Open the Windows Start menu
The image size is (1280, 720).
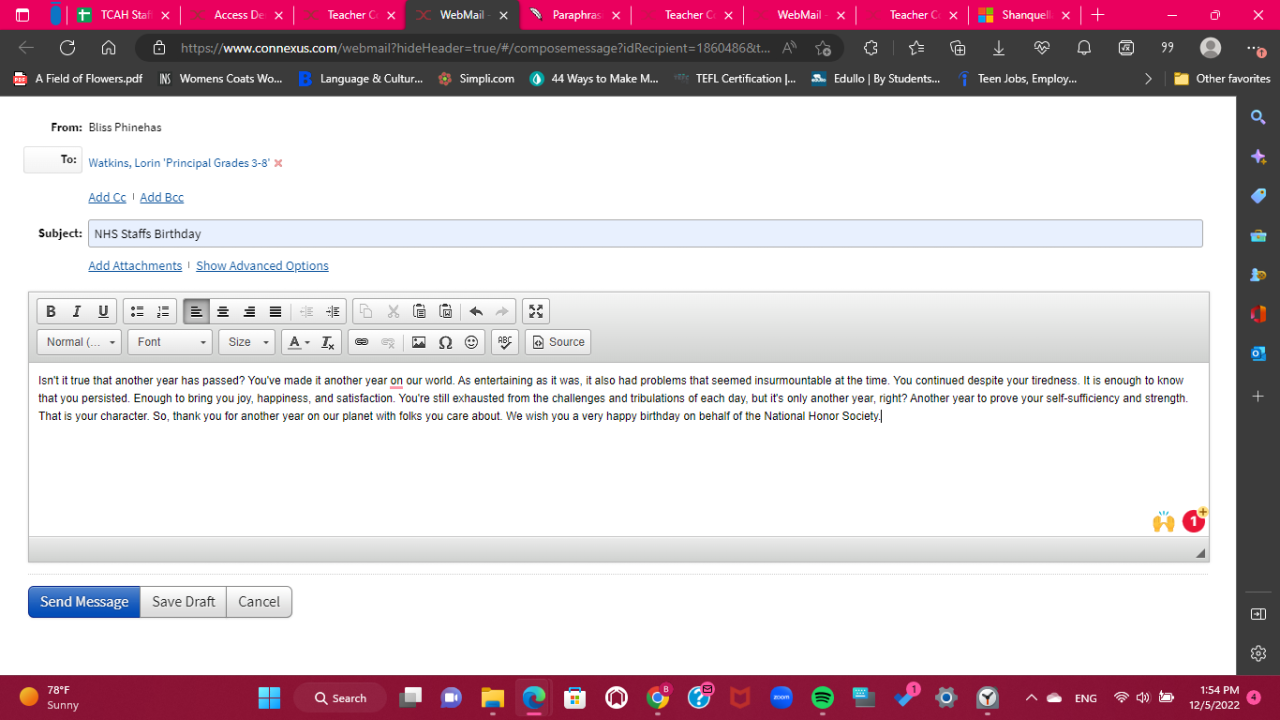(x=269, y=698)
